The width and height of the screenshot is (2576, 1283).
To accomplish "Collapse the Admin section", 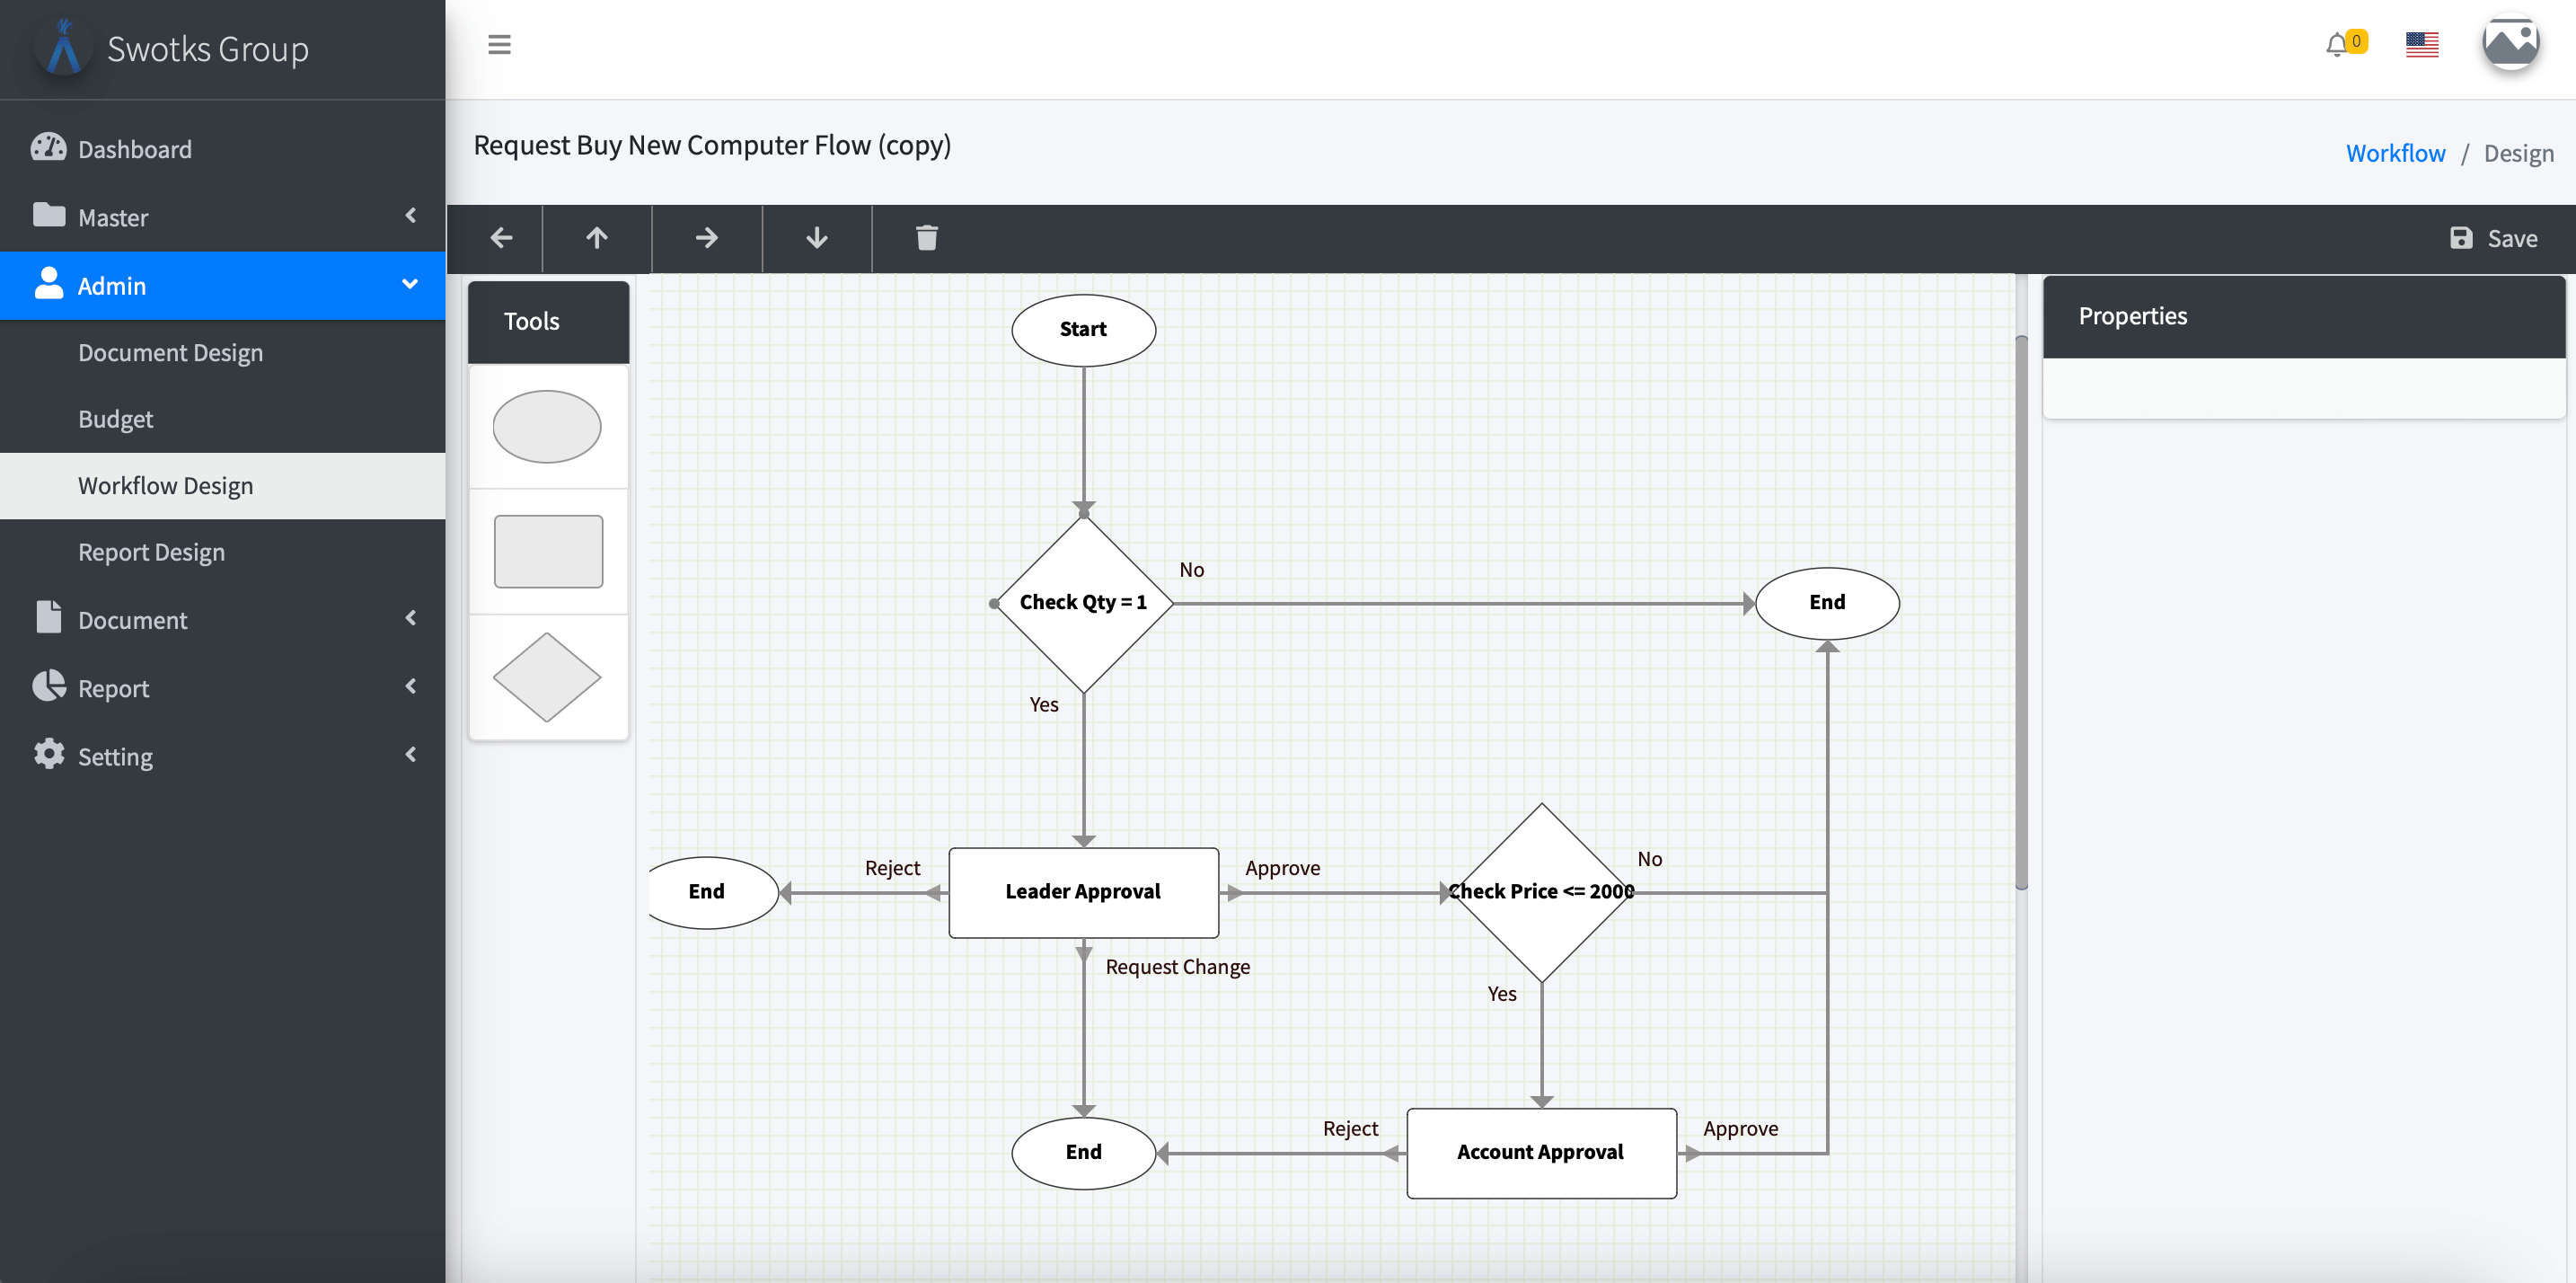I will pos(222,286).
